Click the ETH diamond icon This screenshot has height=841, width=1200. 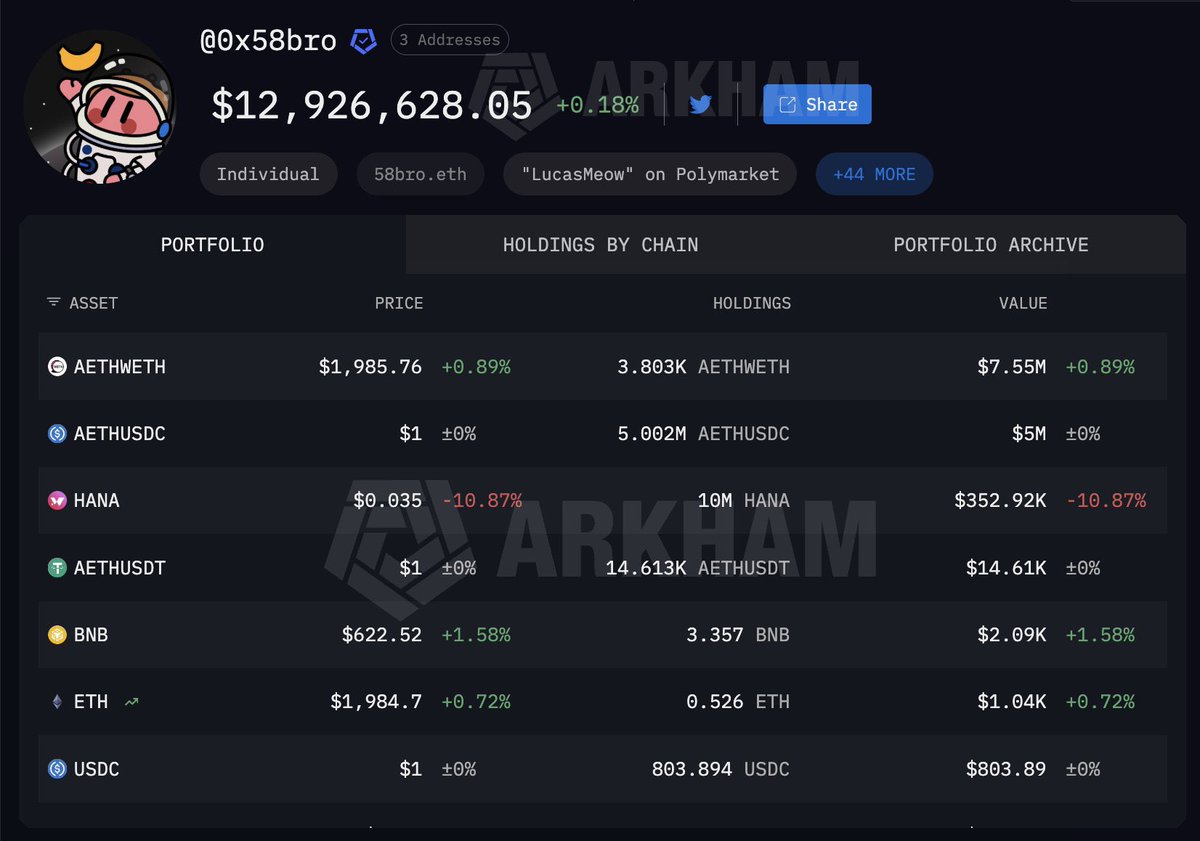point(57,702)
